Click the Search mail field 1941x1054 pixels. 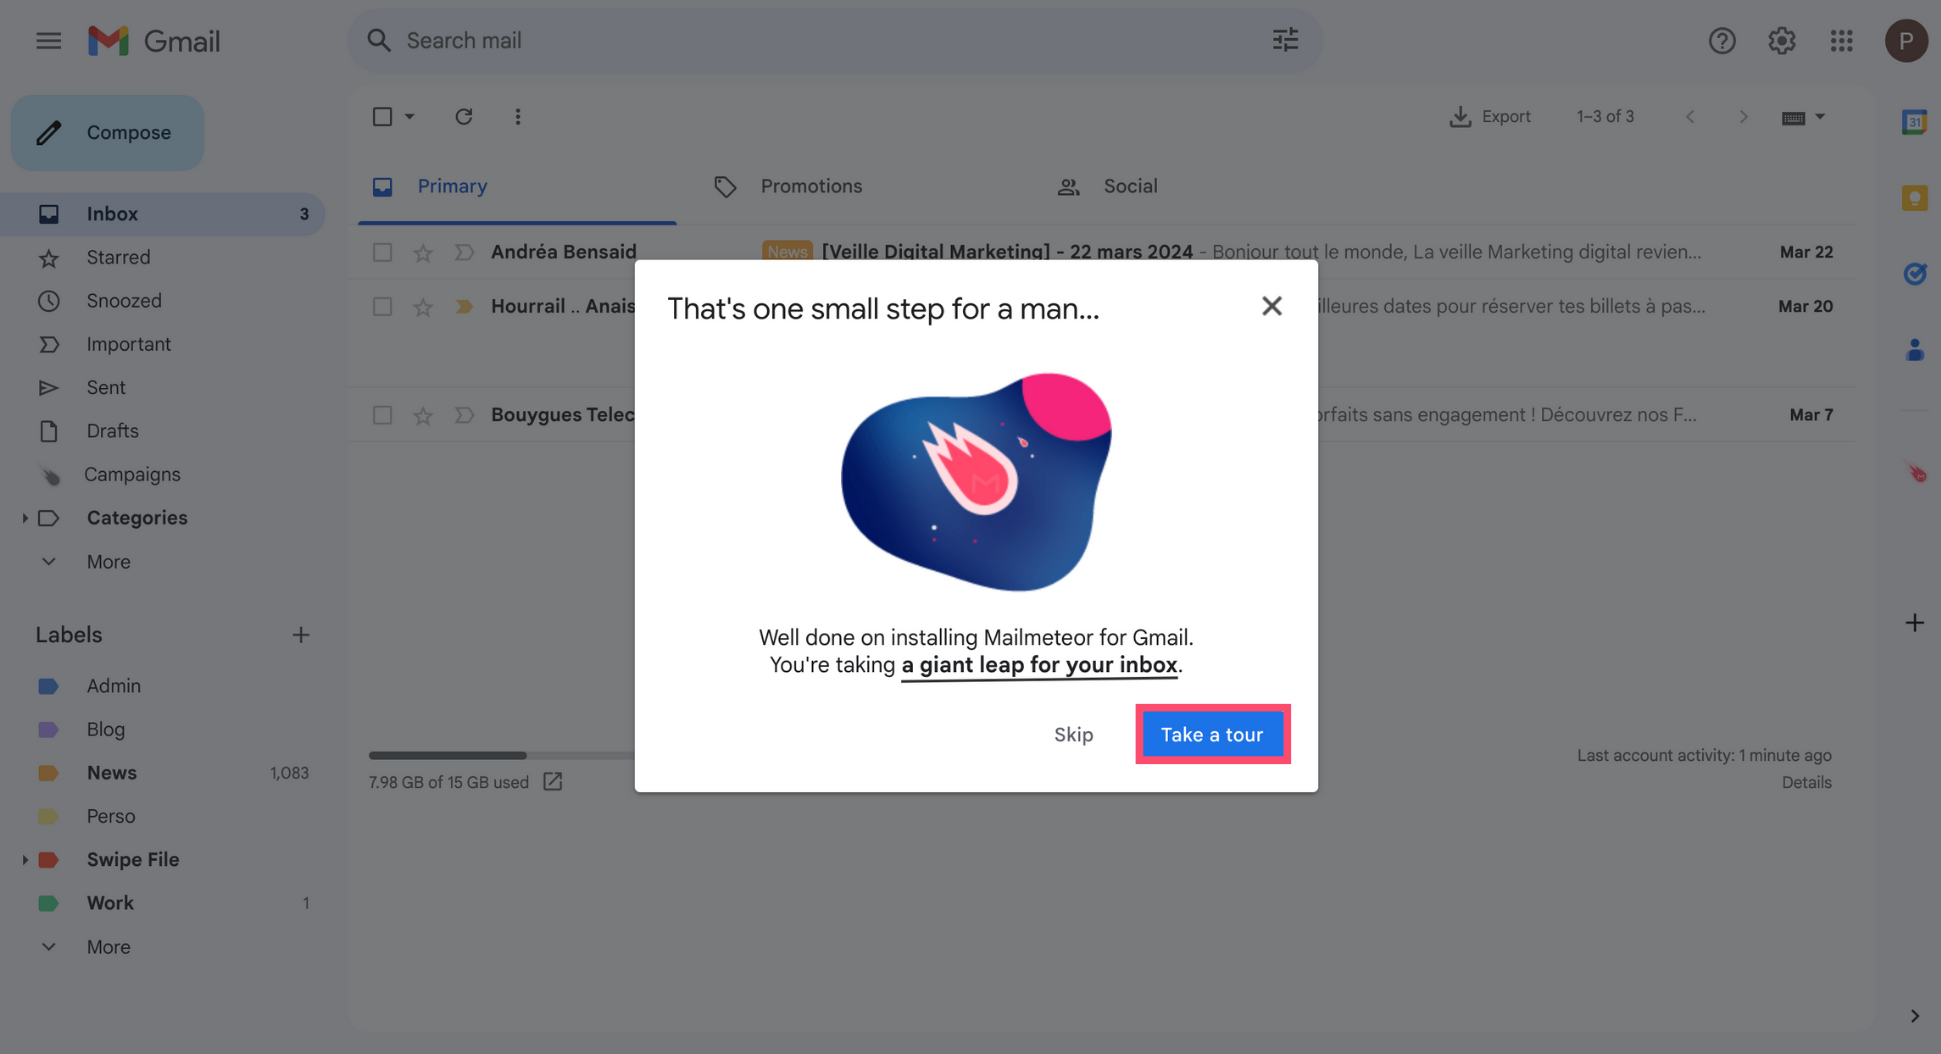[x=835, y=41]
